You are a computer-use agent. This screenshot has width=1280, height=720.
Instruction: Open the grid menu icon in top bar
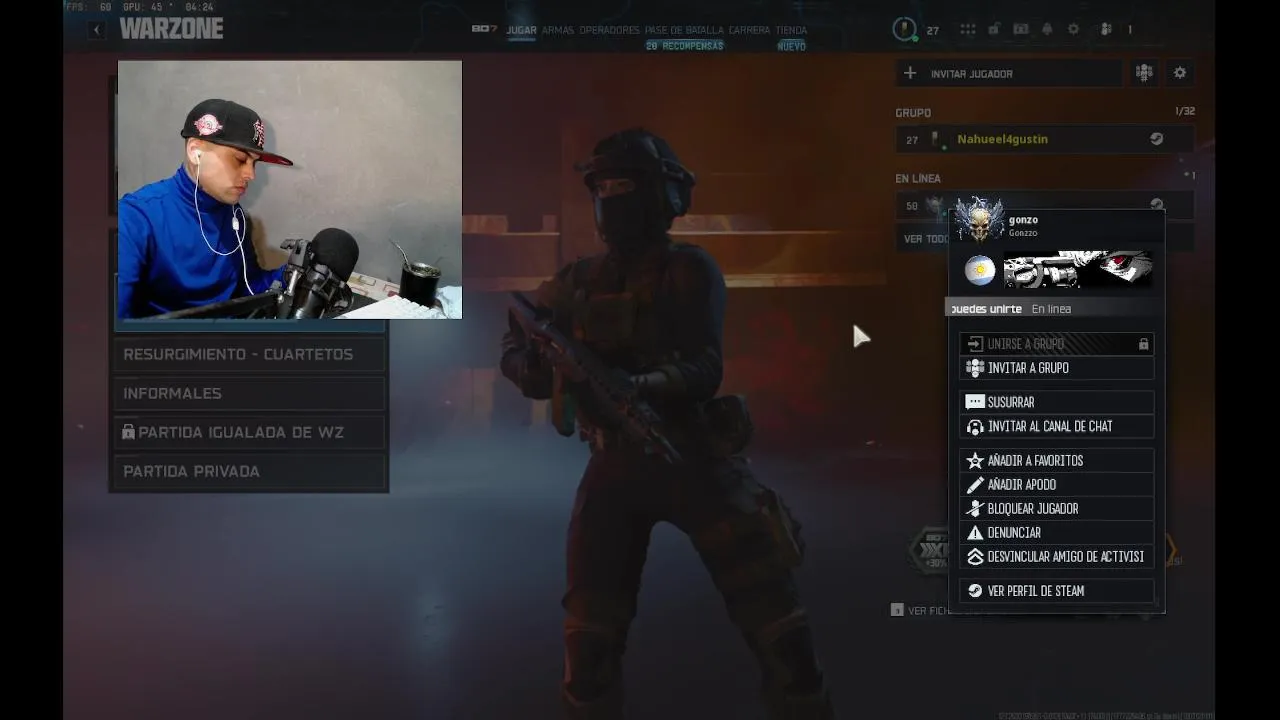967,30
